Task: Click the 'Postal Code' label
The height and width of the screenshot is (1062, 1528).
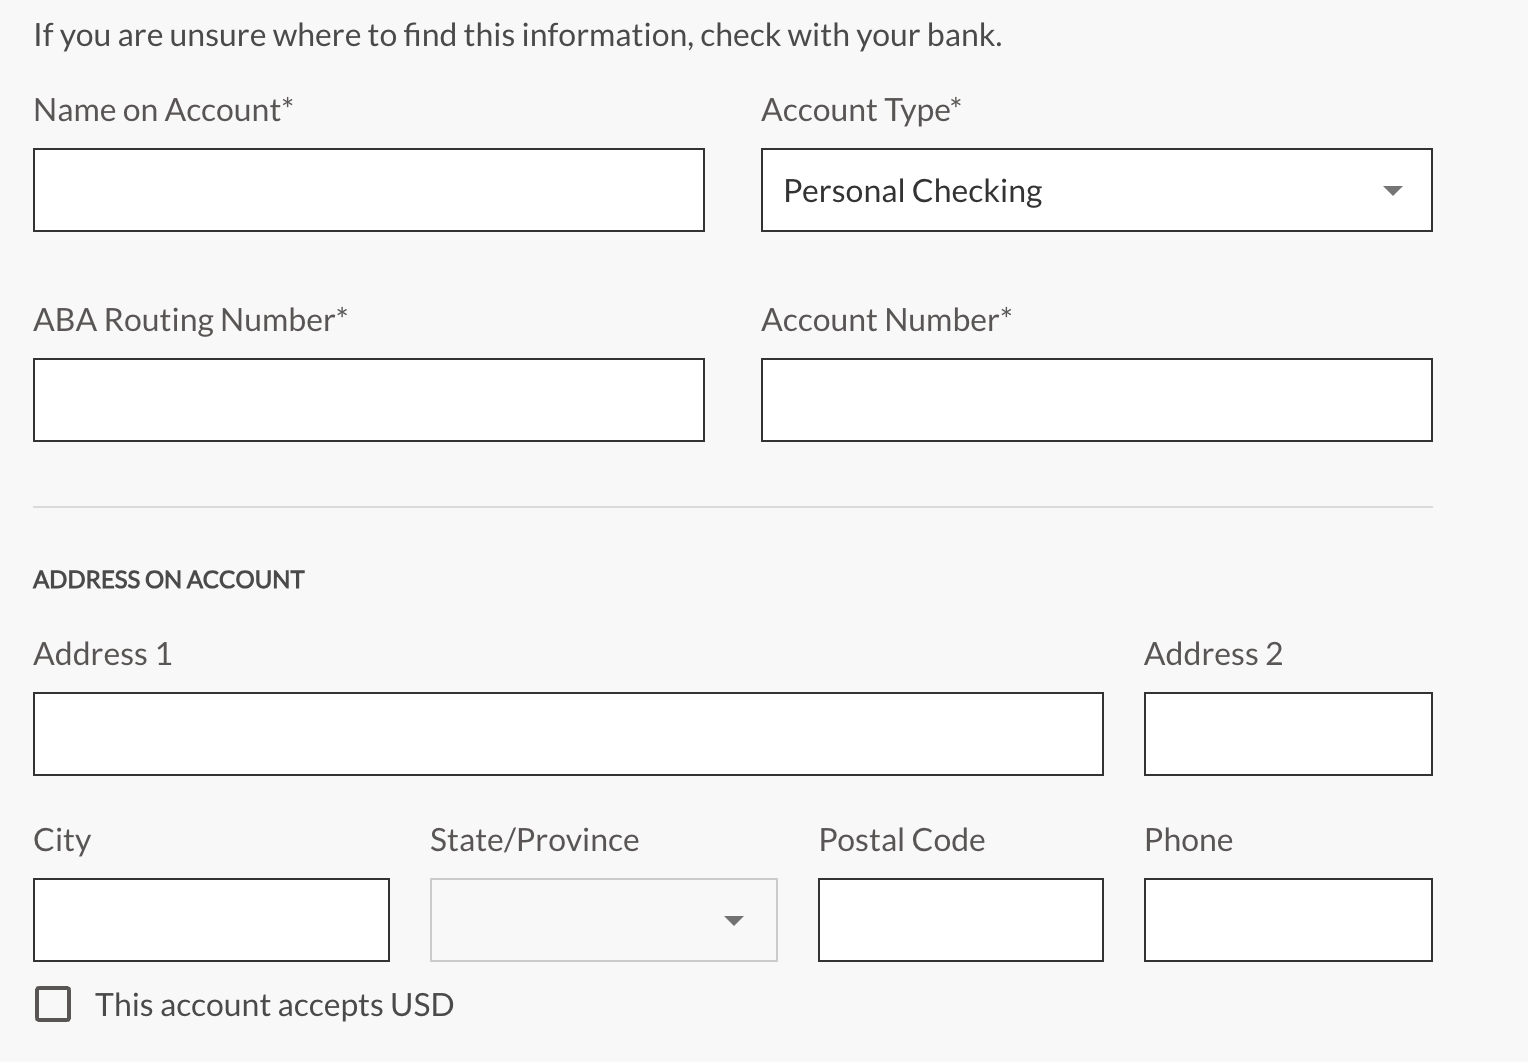Action: pos(901,840)
